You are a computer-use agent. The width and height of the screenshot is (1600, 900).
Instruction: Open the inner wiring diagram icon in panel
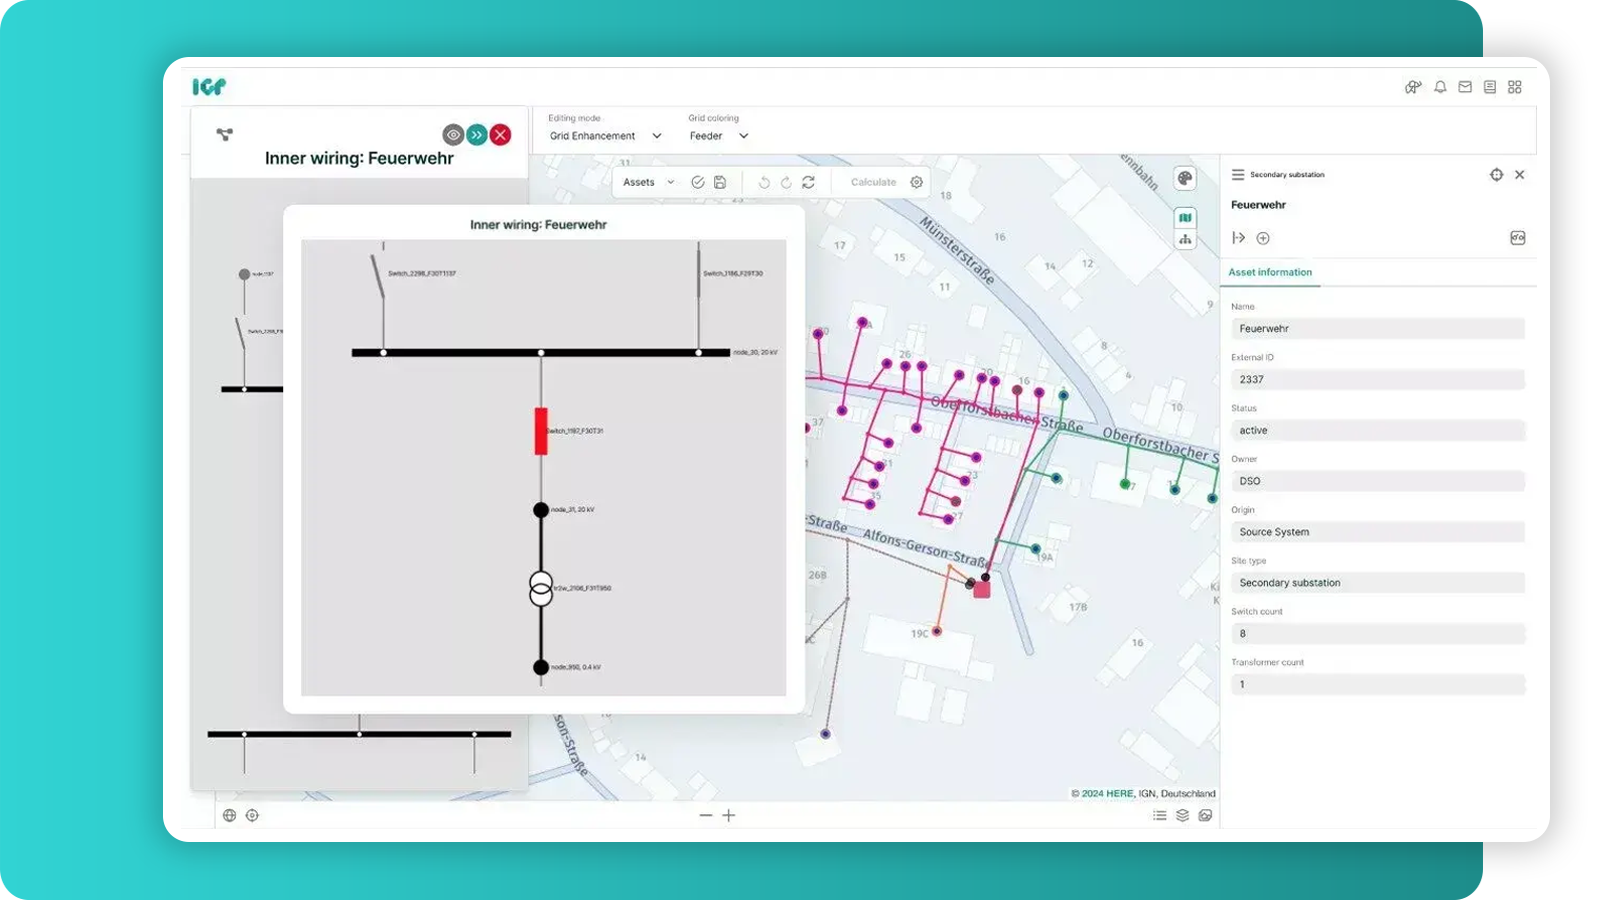pos(1517,238)
